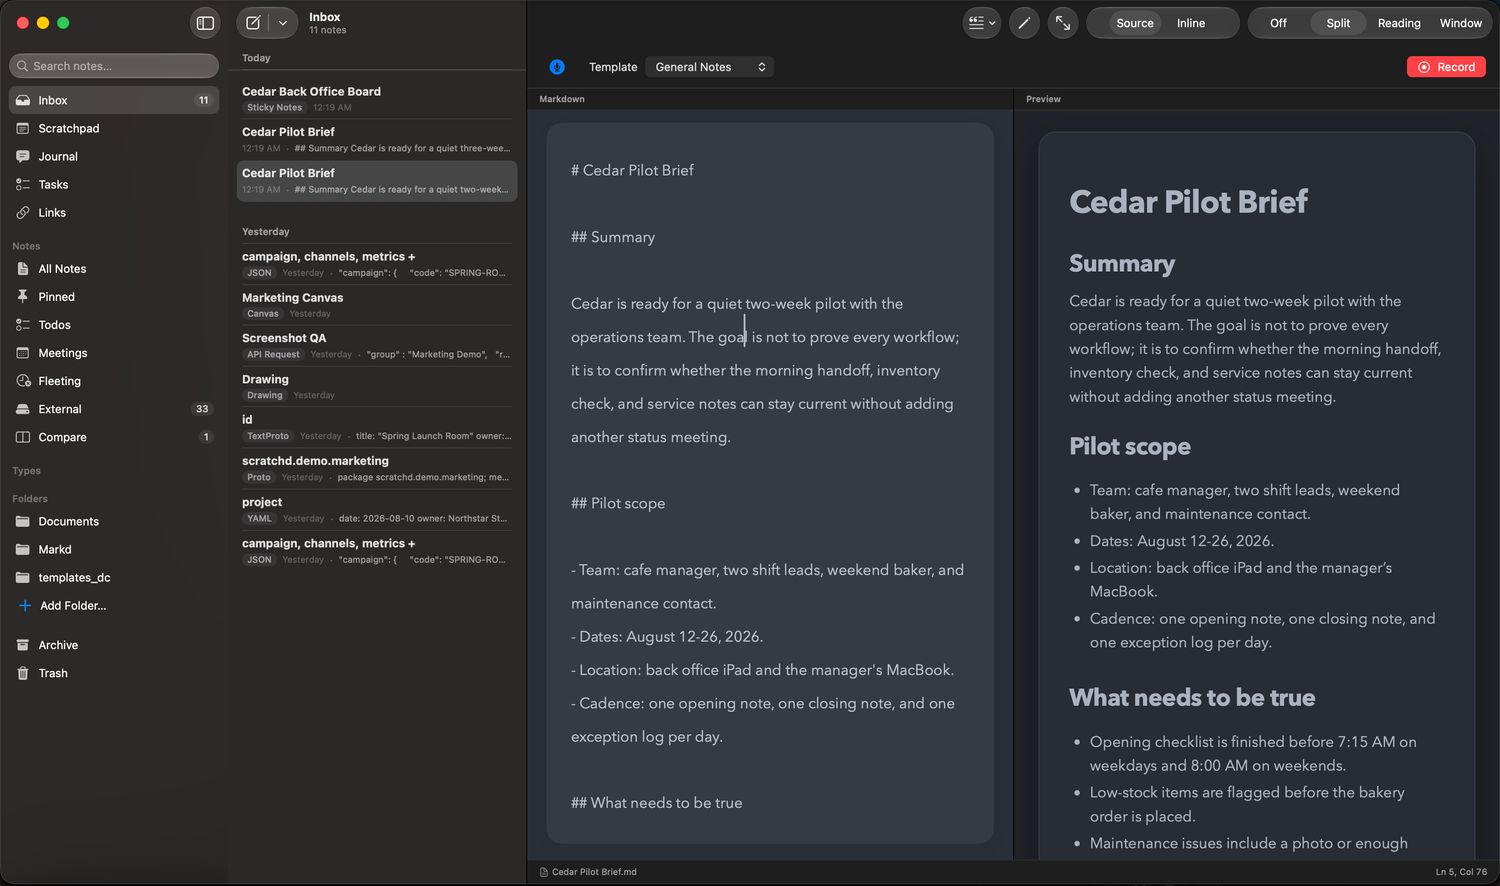Click the expand fullscreen arrows icon
1500x886 pixels.
(1063, 23)
